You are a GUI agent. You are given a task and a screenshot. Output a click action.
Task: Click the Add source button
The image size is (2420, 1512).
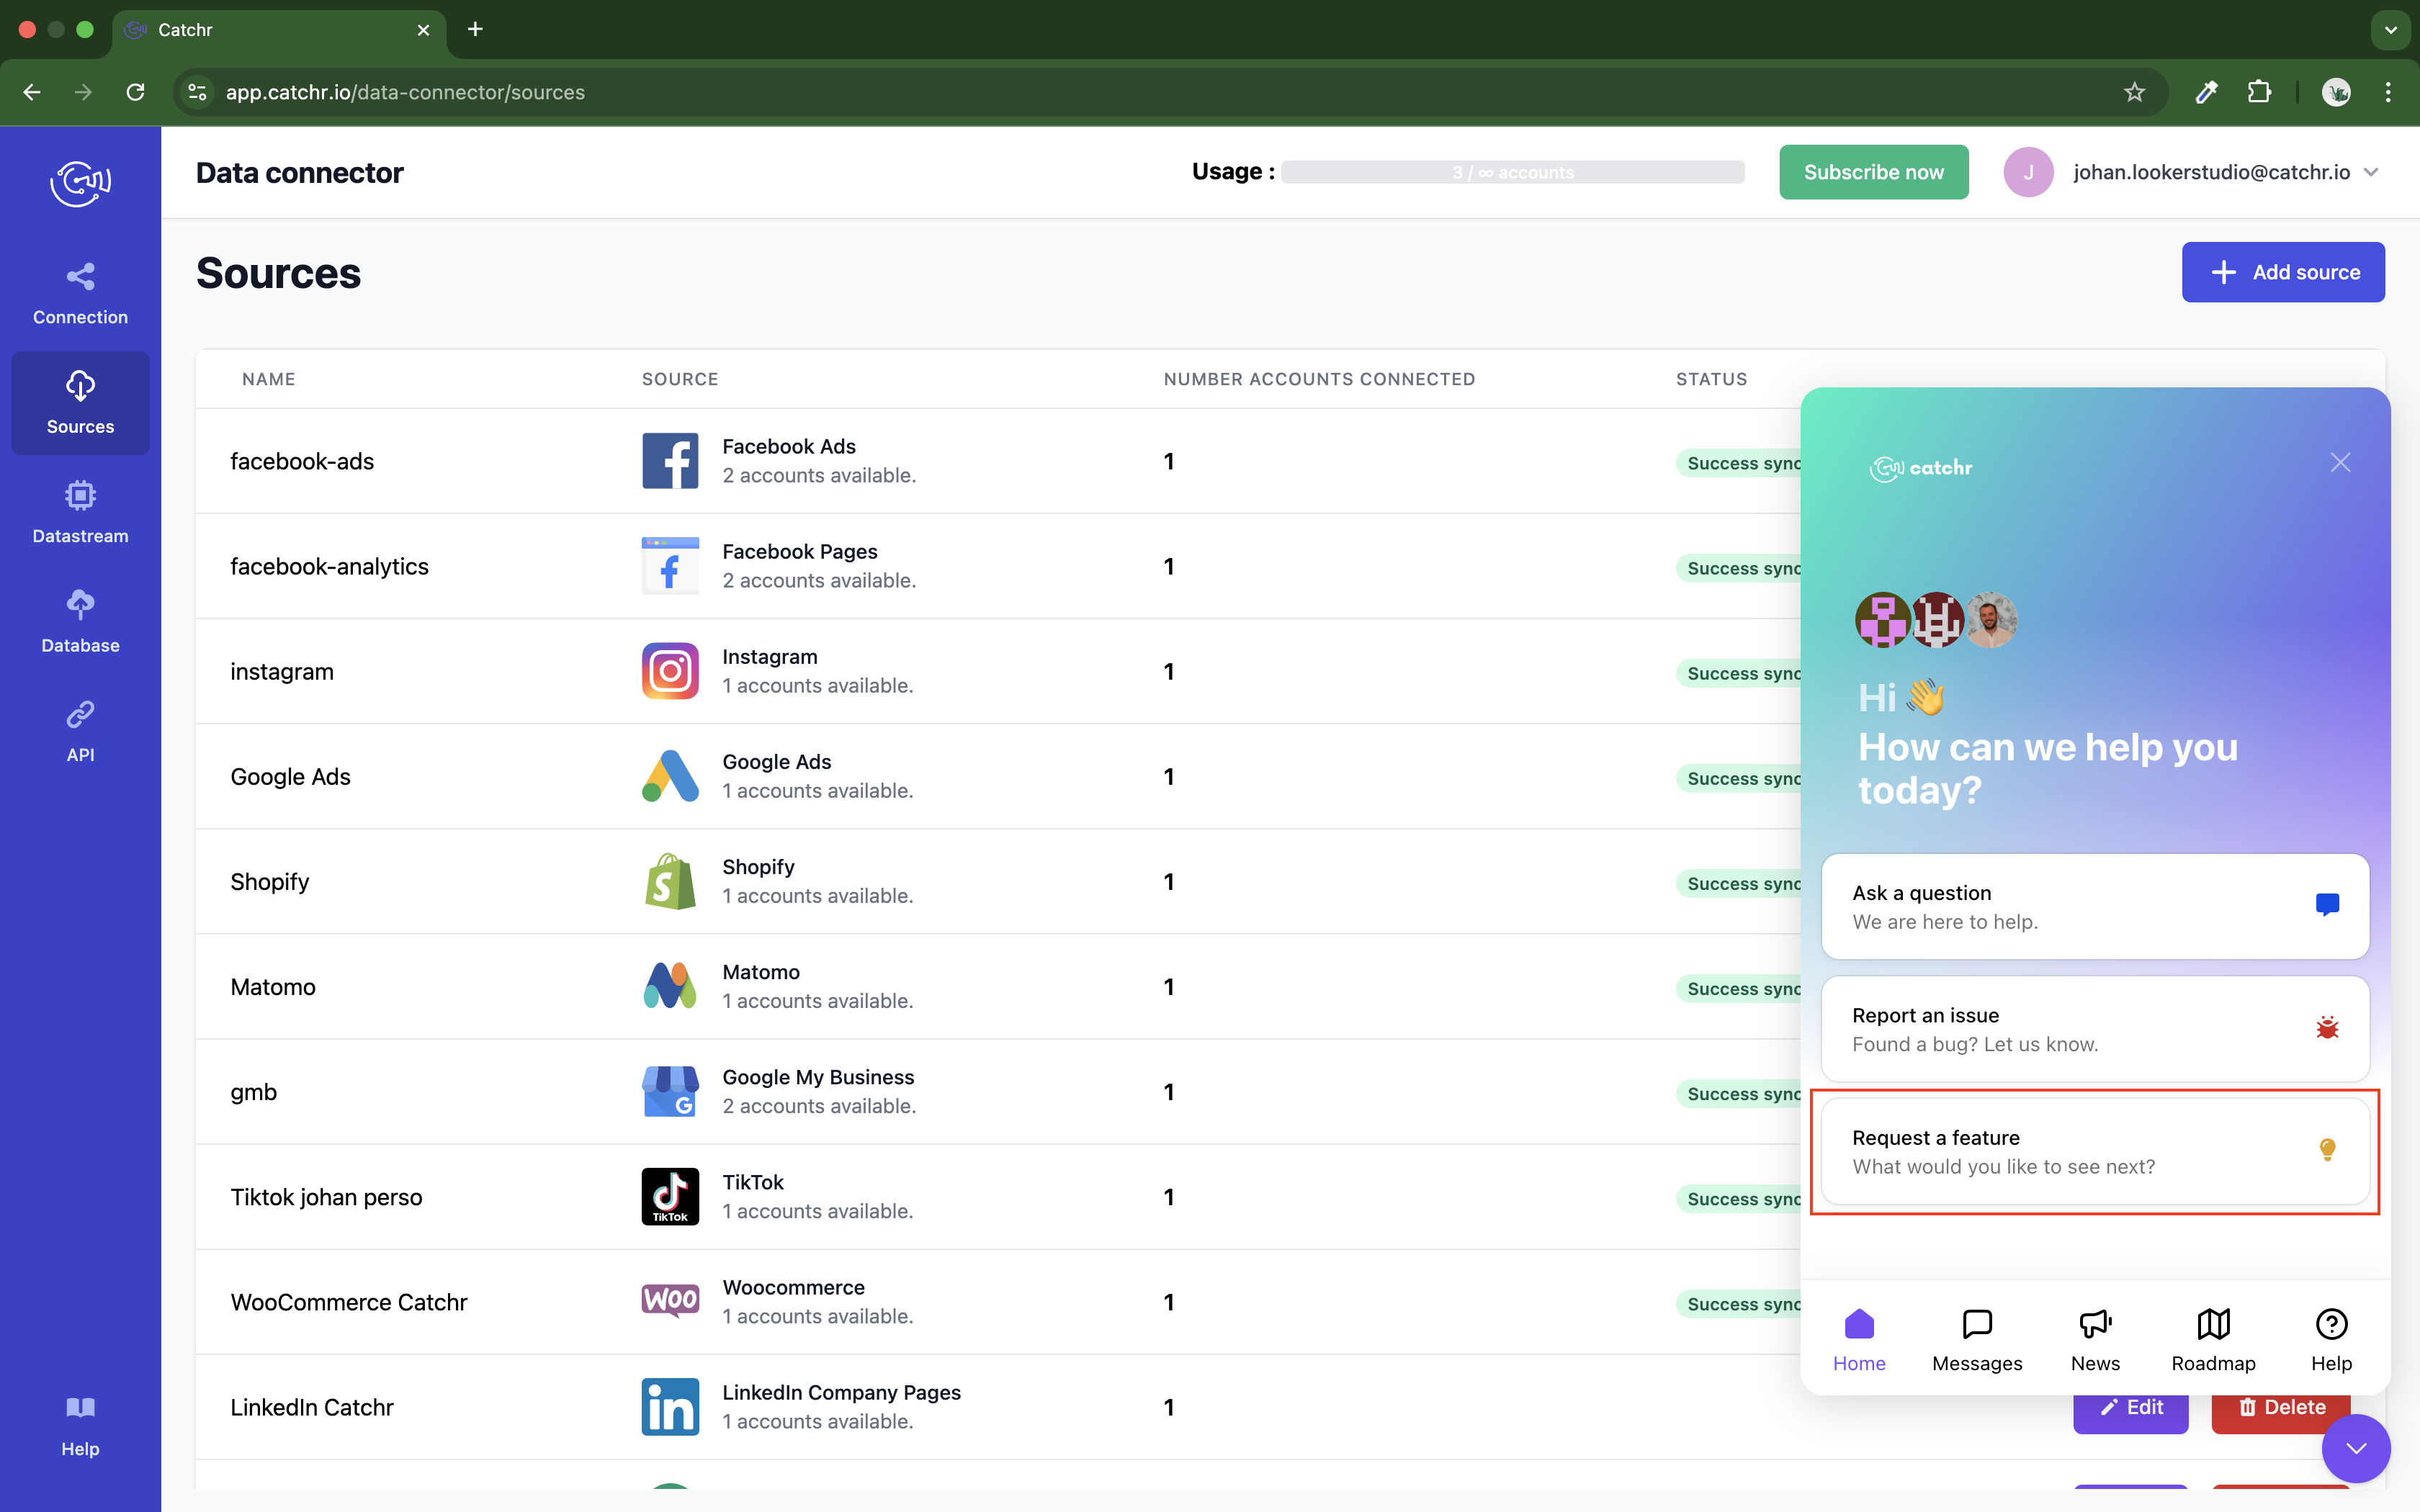coord(2283,272)
